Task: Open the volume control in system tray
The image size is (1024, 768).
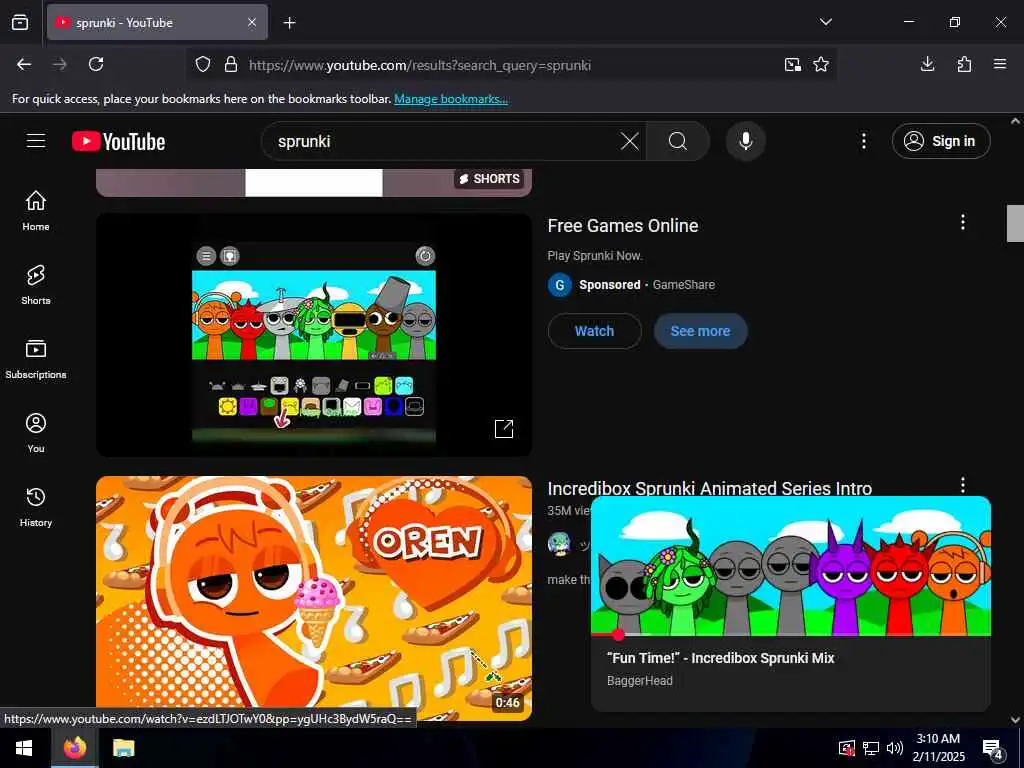Action: (895, 748)
